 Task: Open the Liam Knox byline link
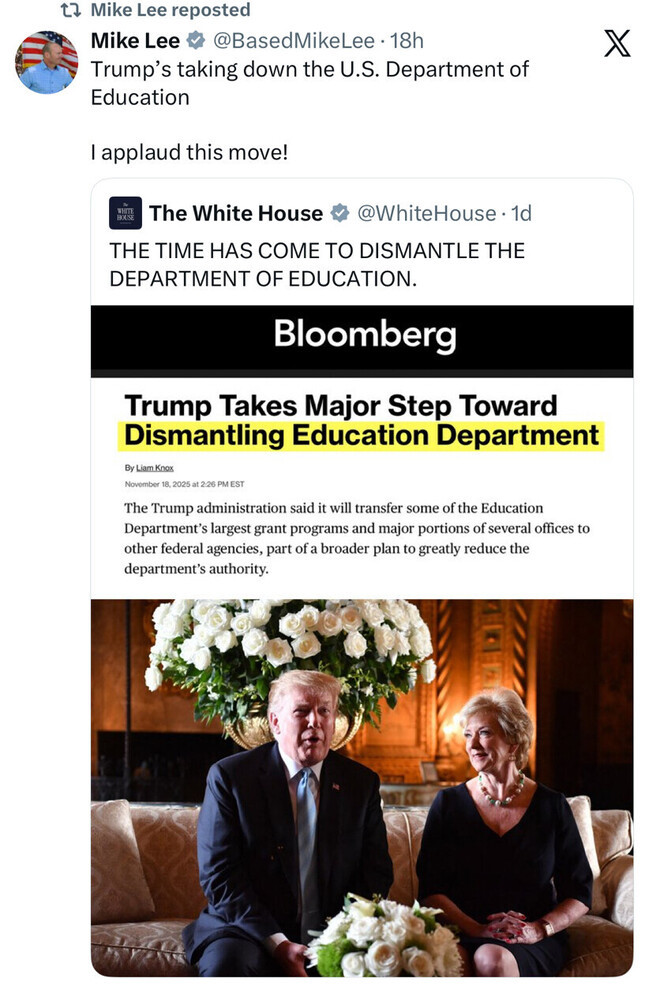tap(154, 469)
